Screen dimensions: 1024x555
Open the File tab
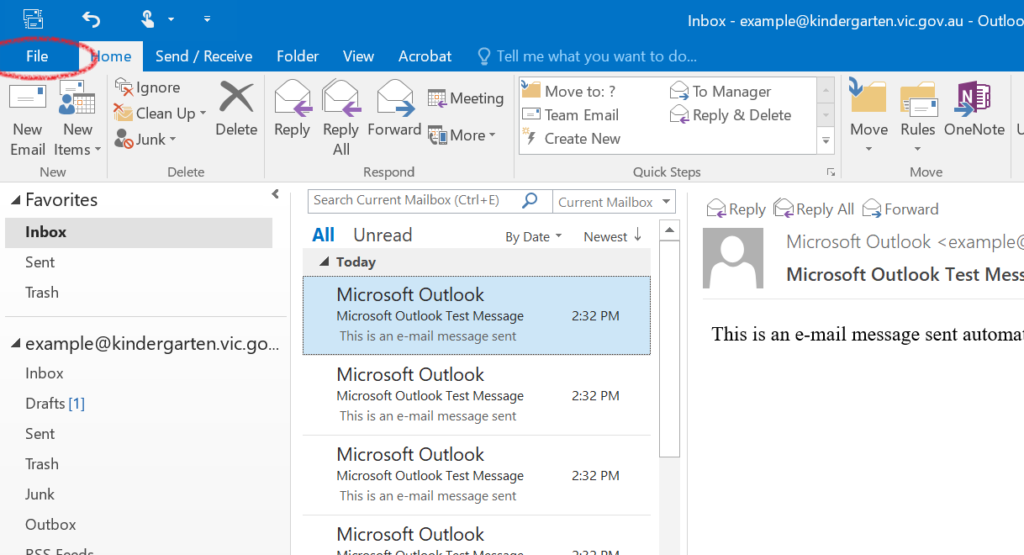pyautogui.click(x=37, y=56)
